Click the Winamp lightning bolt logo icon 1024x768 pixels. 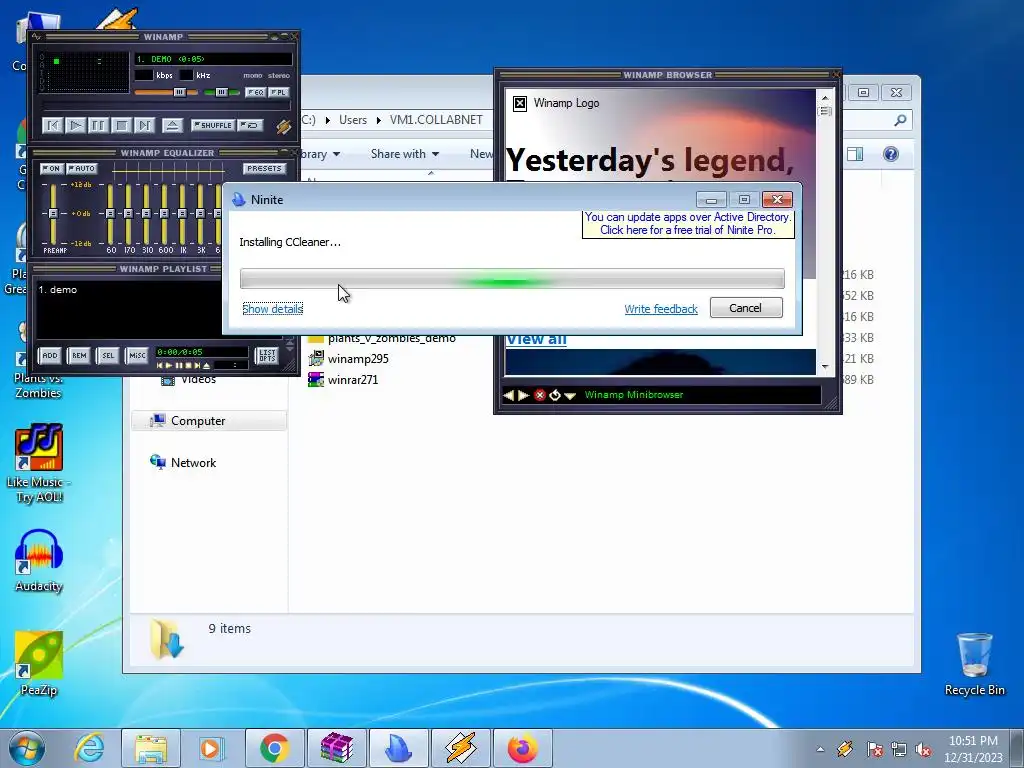click(283, 126)
